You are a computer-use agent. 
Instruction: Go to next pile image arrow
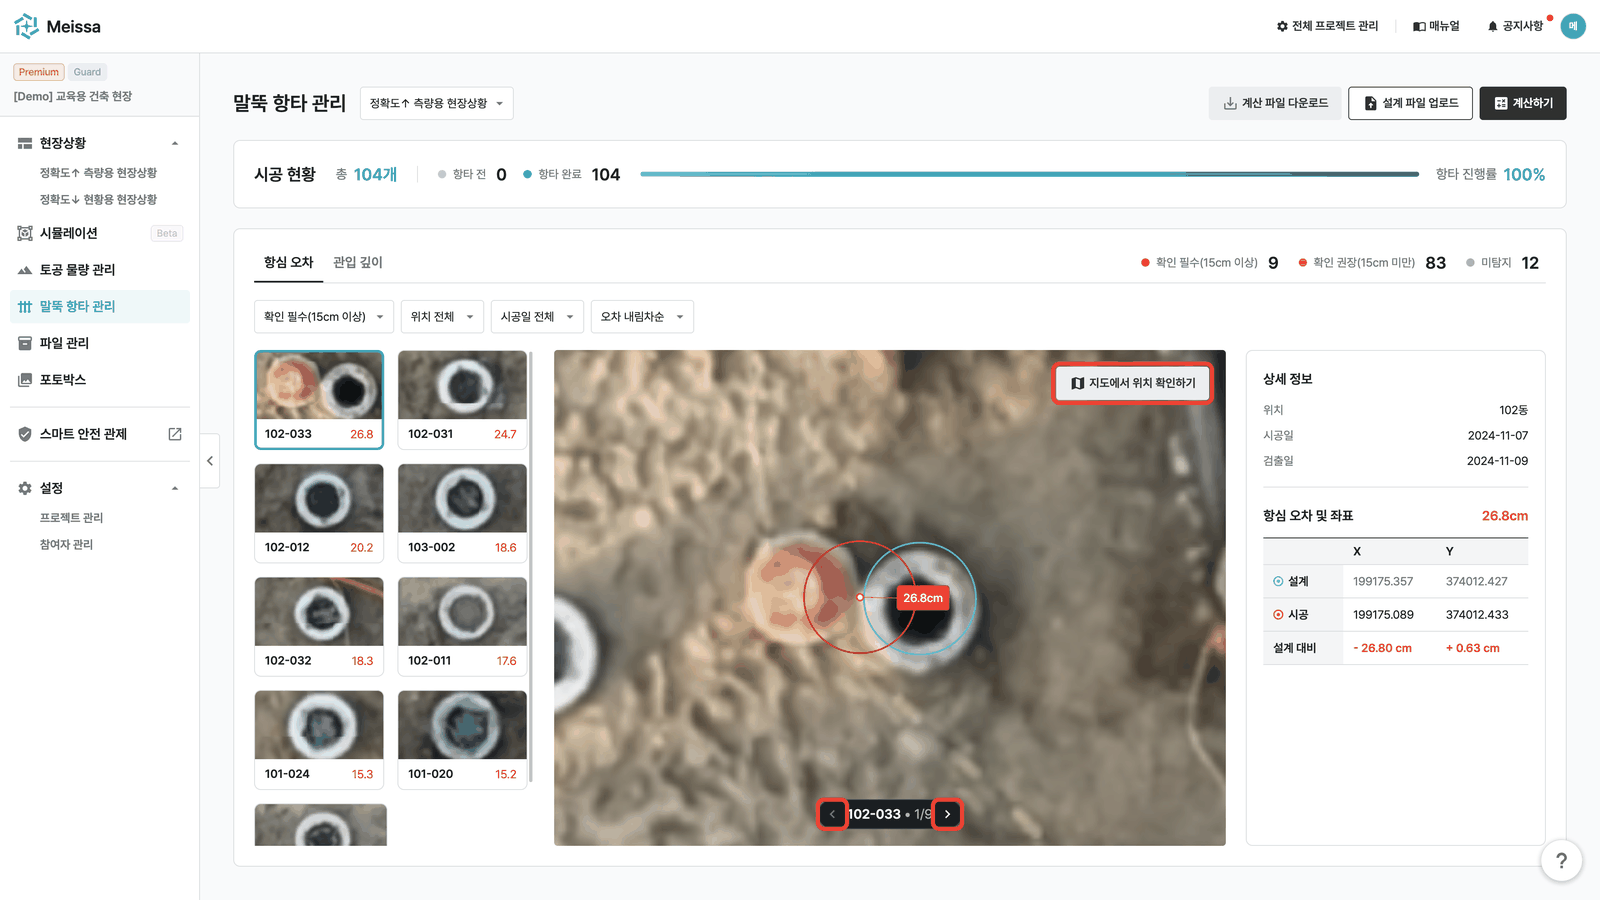point(948,814)
